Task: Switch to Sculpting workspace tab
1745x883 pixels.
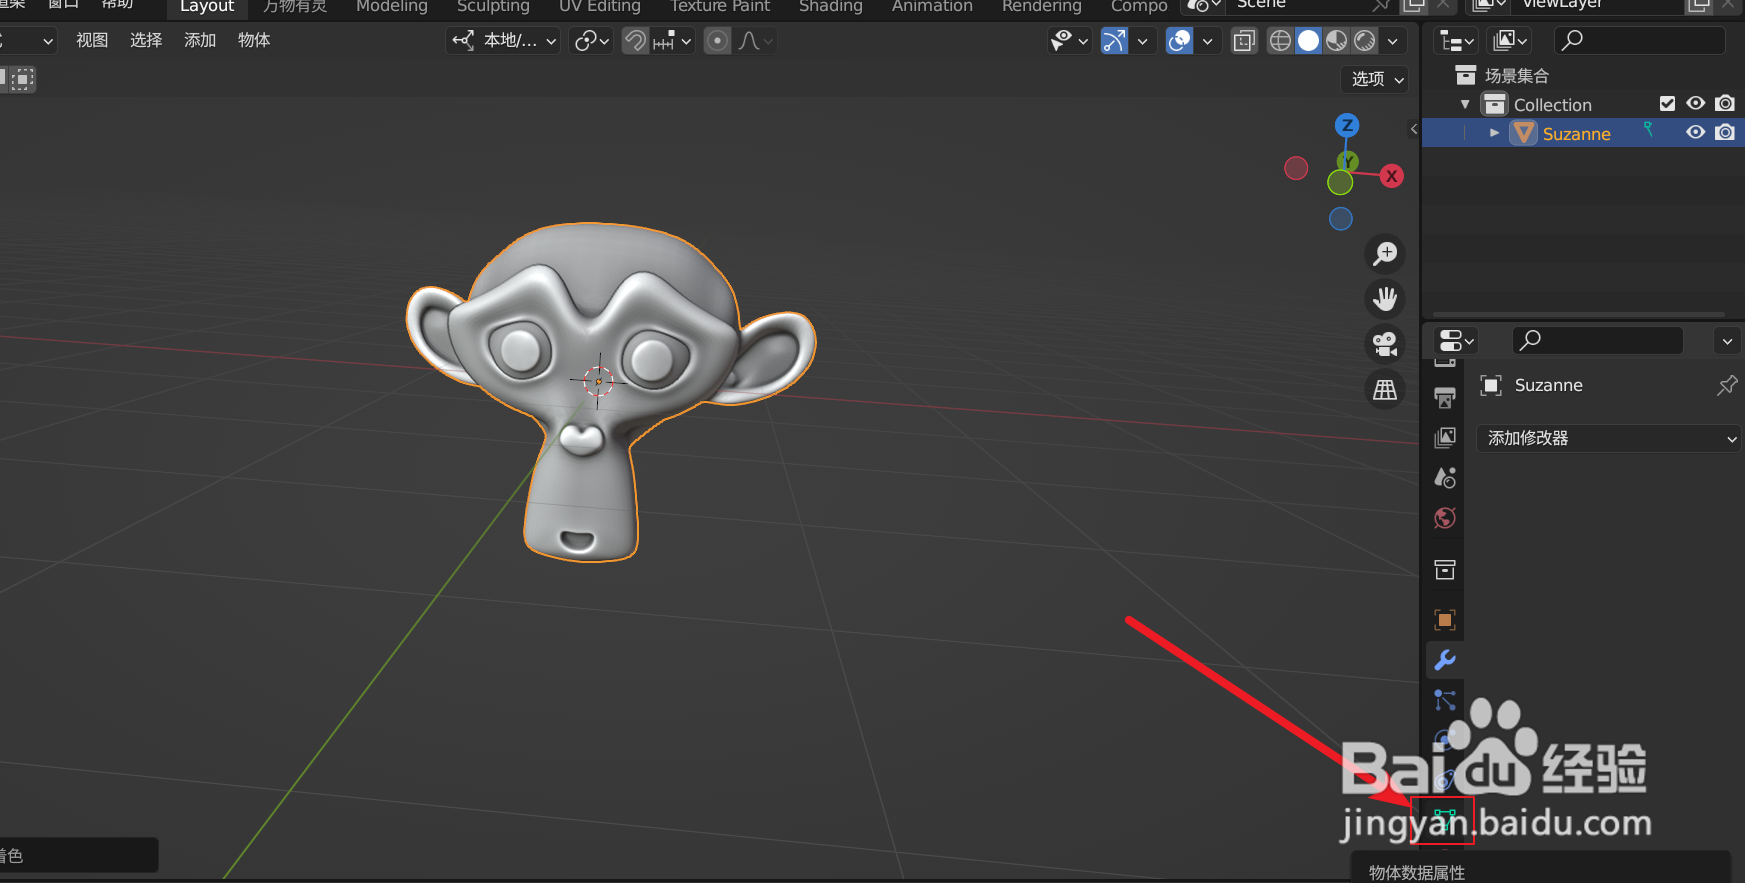Action: 493,7
